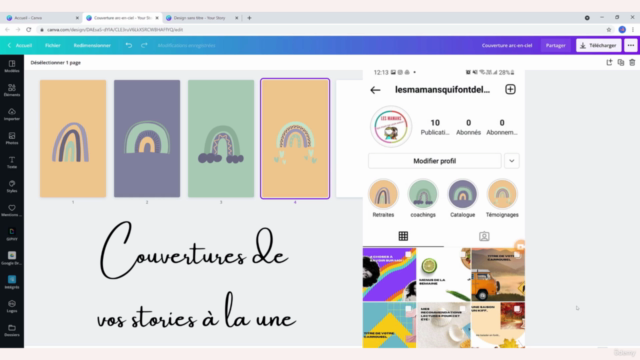Go back with Instagram arrow
Image resolution: width=640 pixels, height=360 pixels.
tap(375, 90)
